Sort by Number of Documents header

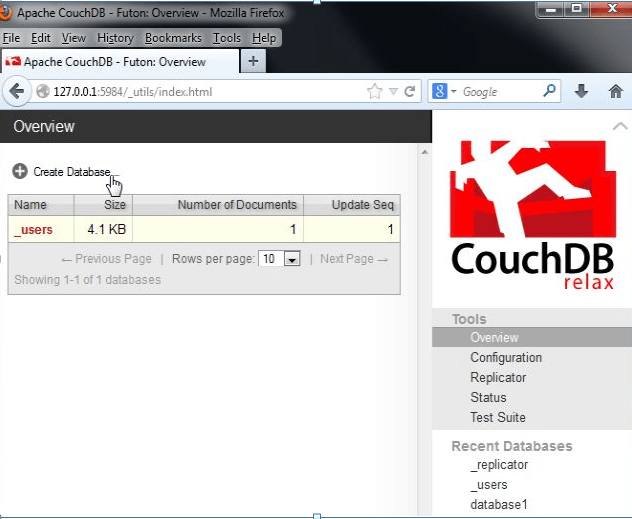[x=218, y=205]
